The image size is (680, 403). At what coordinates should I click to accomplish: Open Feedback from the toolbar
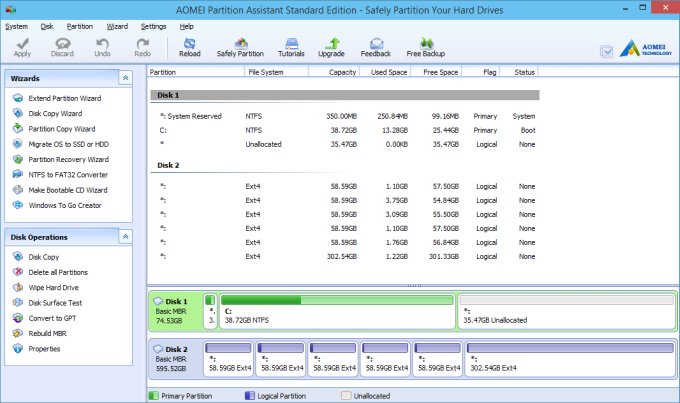pyautogui.click(x=376, y=43)
